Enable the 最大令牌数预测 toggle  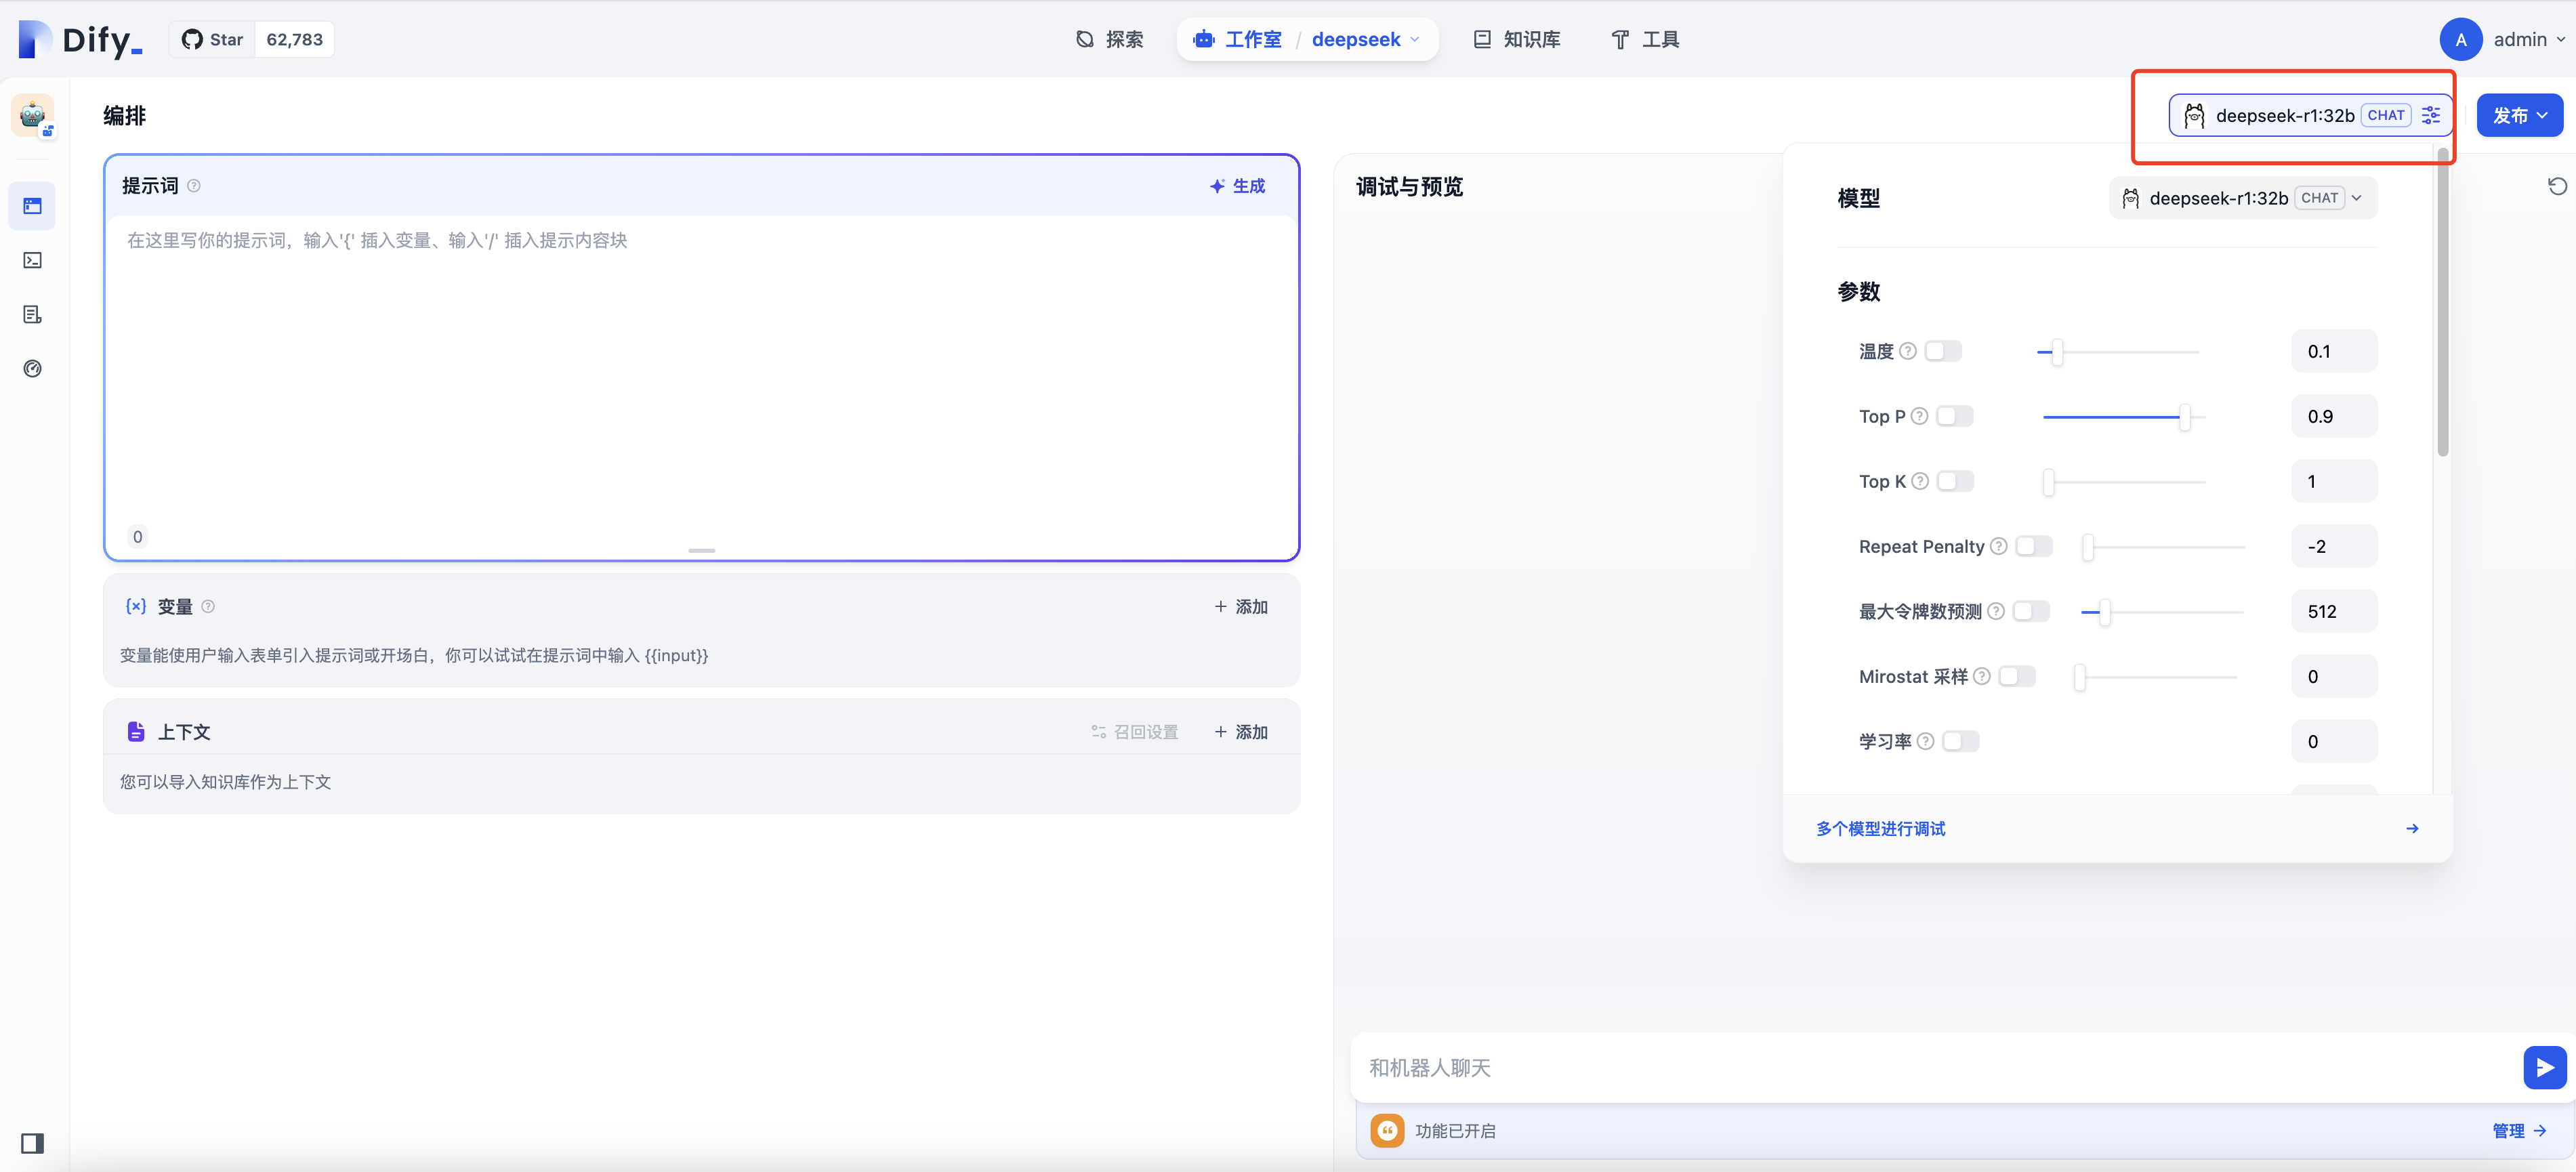pyautogui.click(x=2031, y=611)
